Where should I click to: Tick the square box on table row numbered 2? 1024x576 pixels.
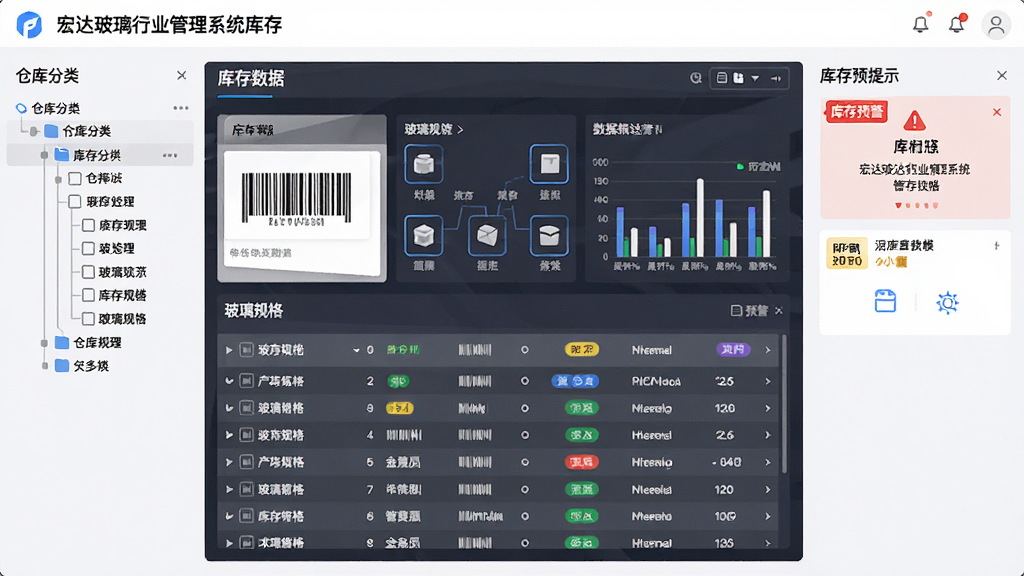(x=246, y=381)
